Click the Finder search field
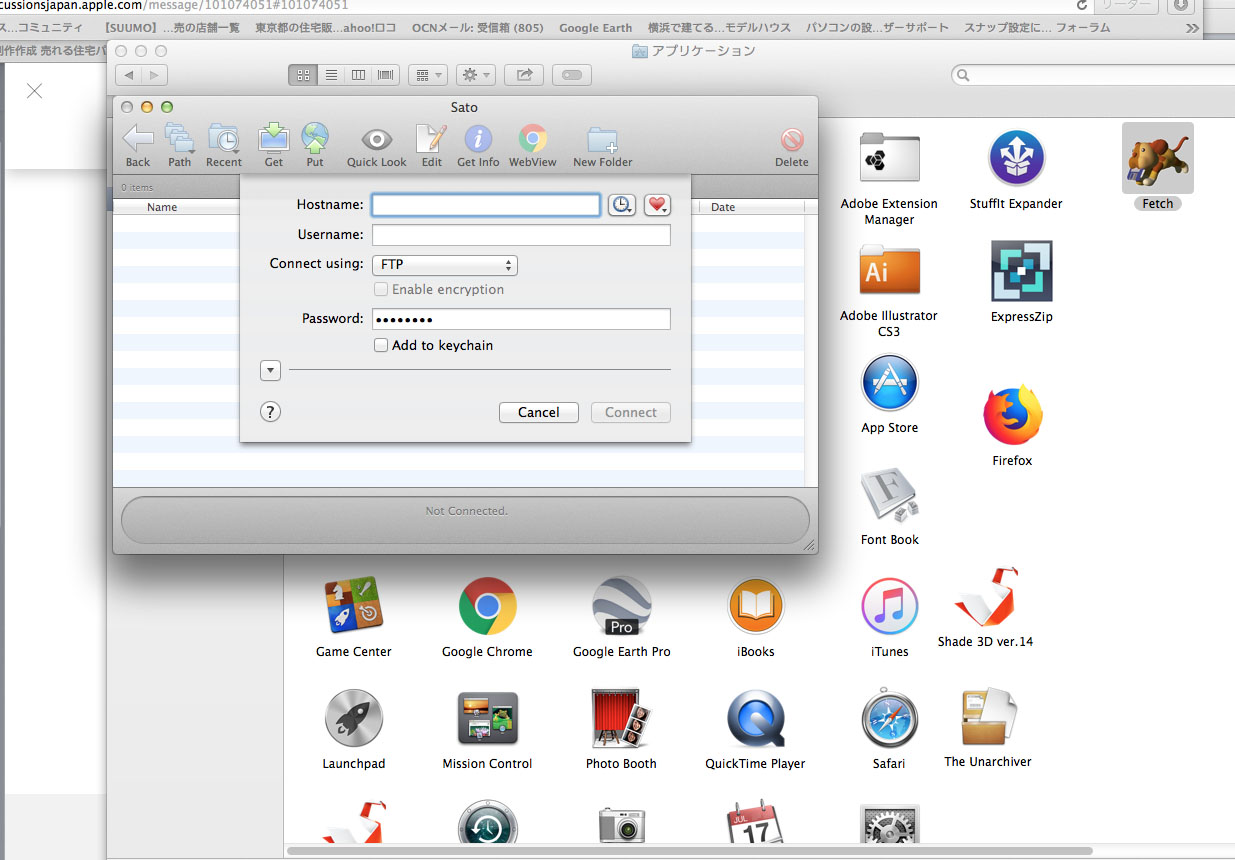1235x860 pixels. [1094, 75]
